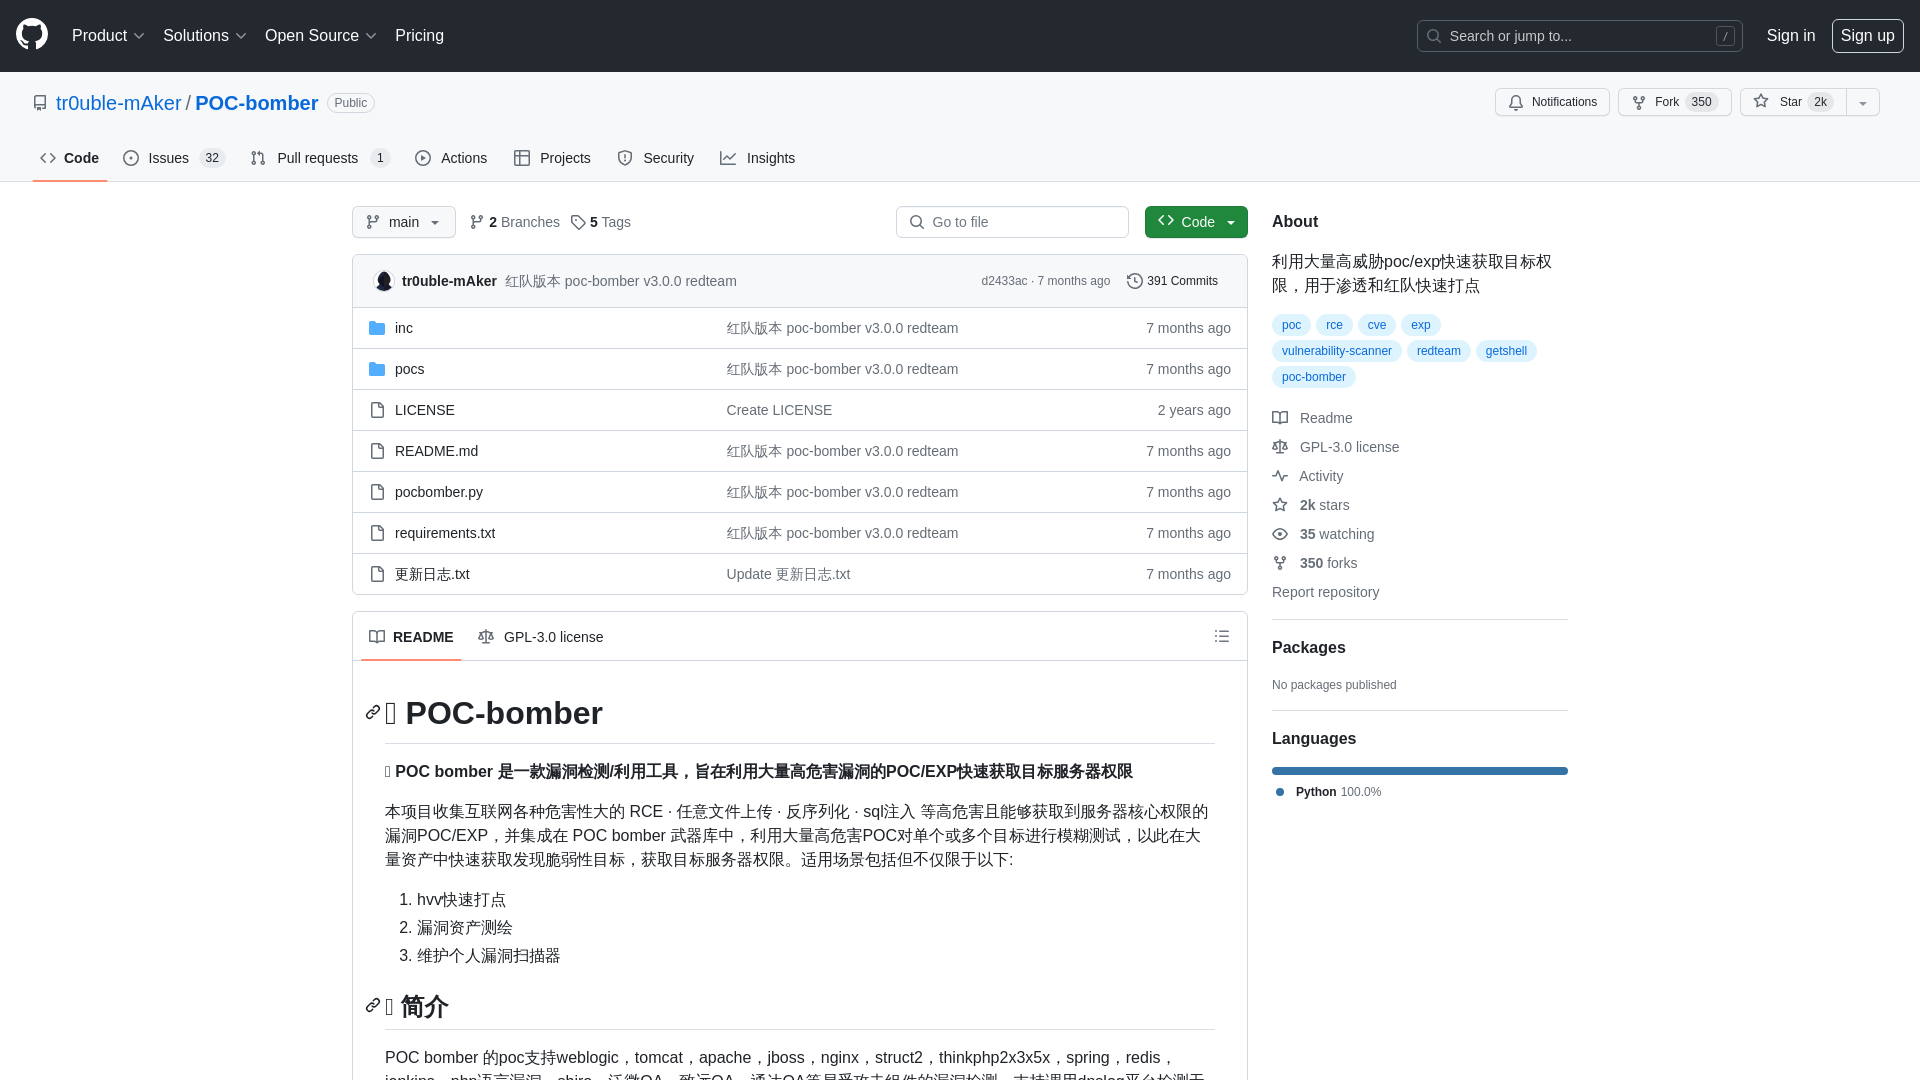Open the green Code dropdown button

pos(1196,222)
